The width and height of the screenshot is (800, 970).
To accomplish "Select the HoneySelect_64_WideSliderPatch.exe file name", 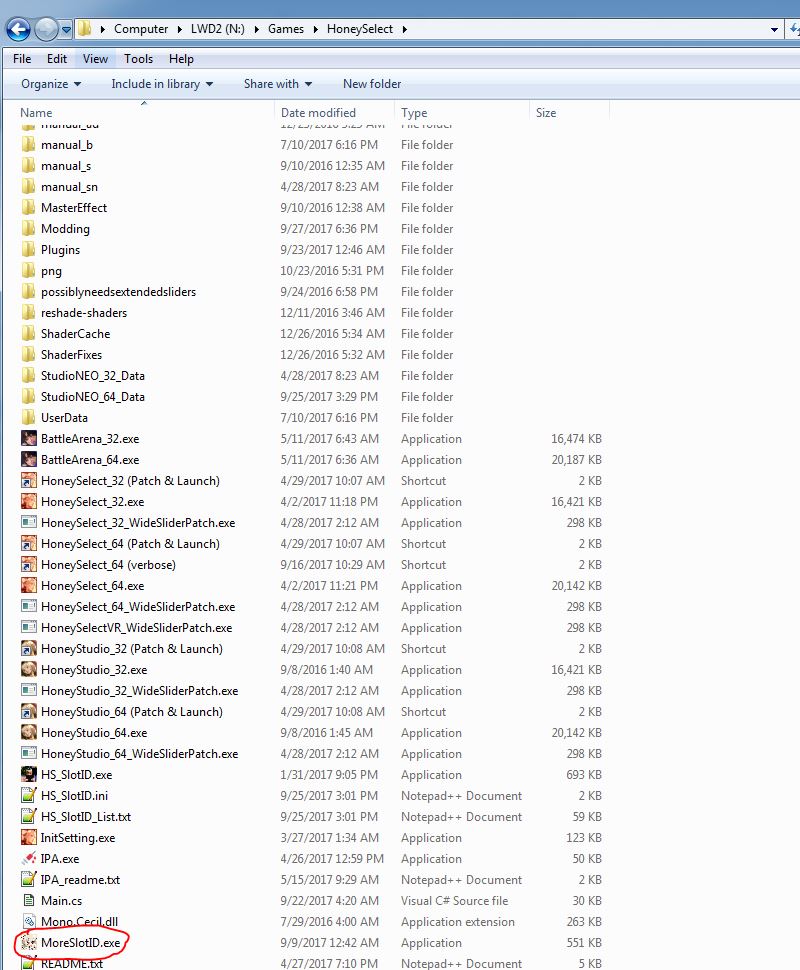I will (x=138, y=607).
